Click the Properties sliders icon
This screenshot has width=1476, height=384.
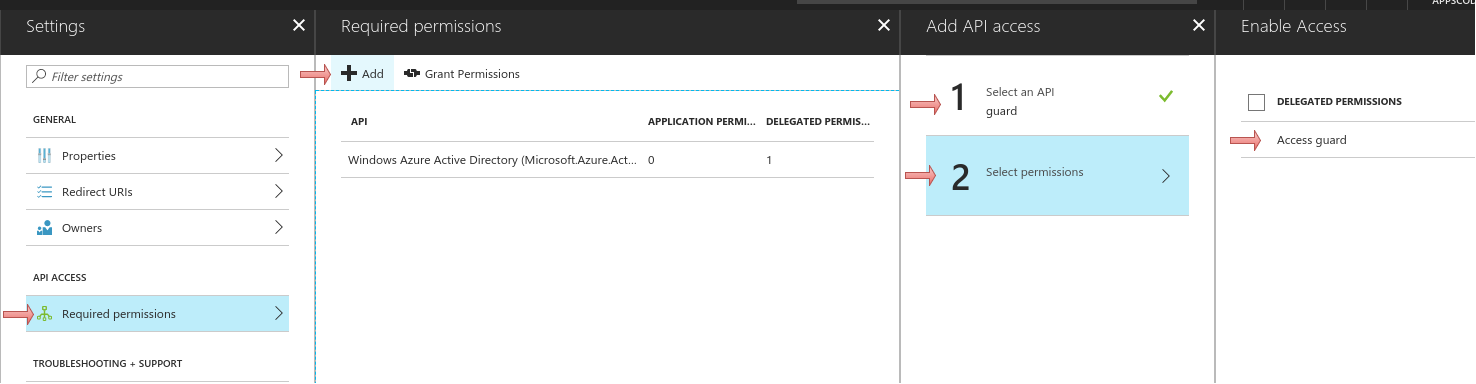pos(44,156)
